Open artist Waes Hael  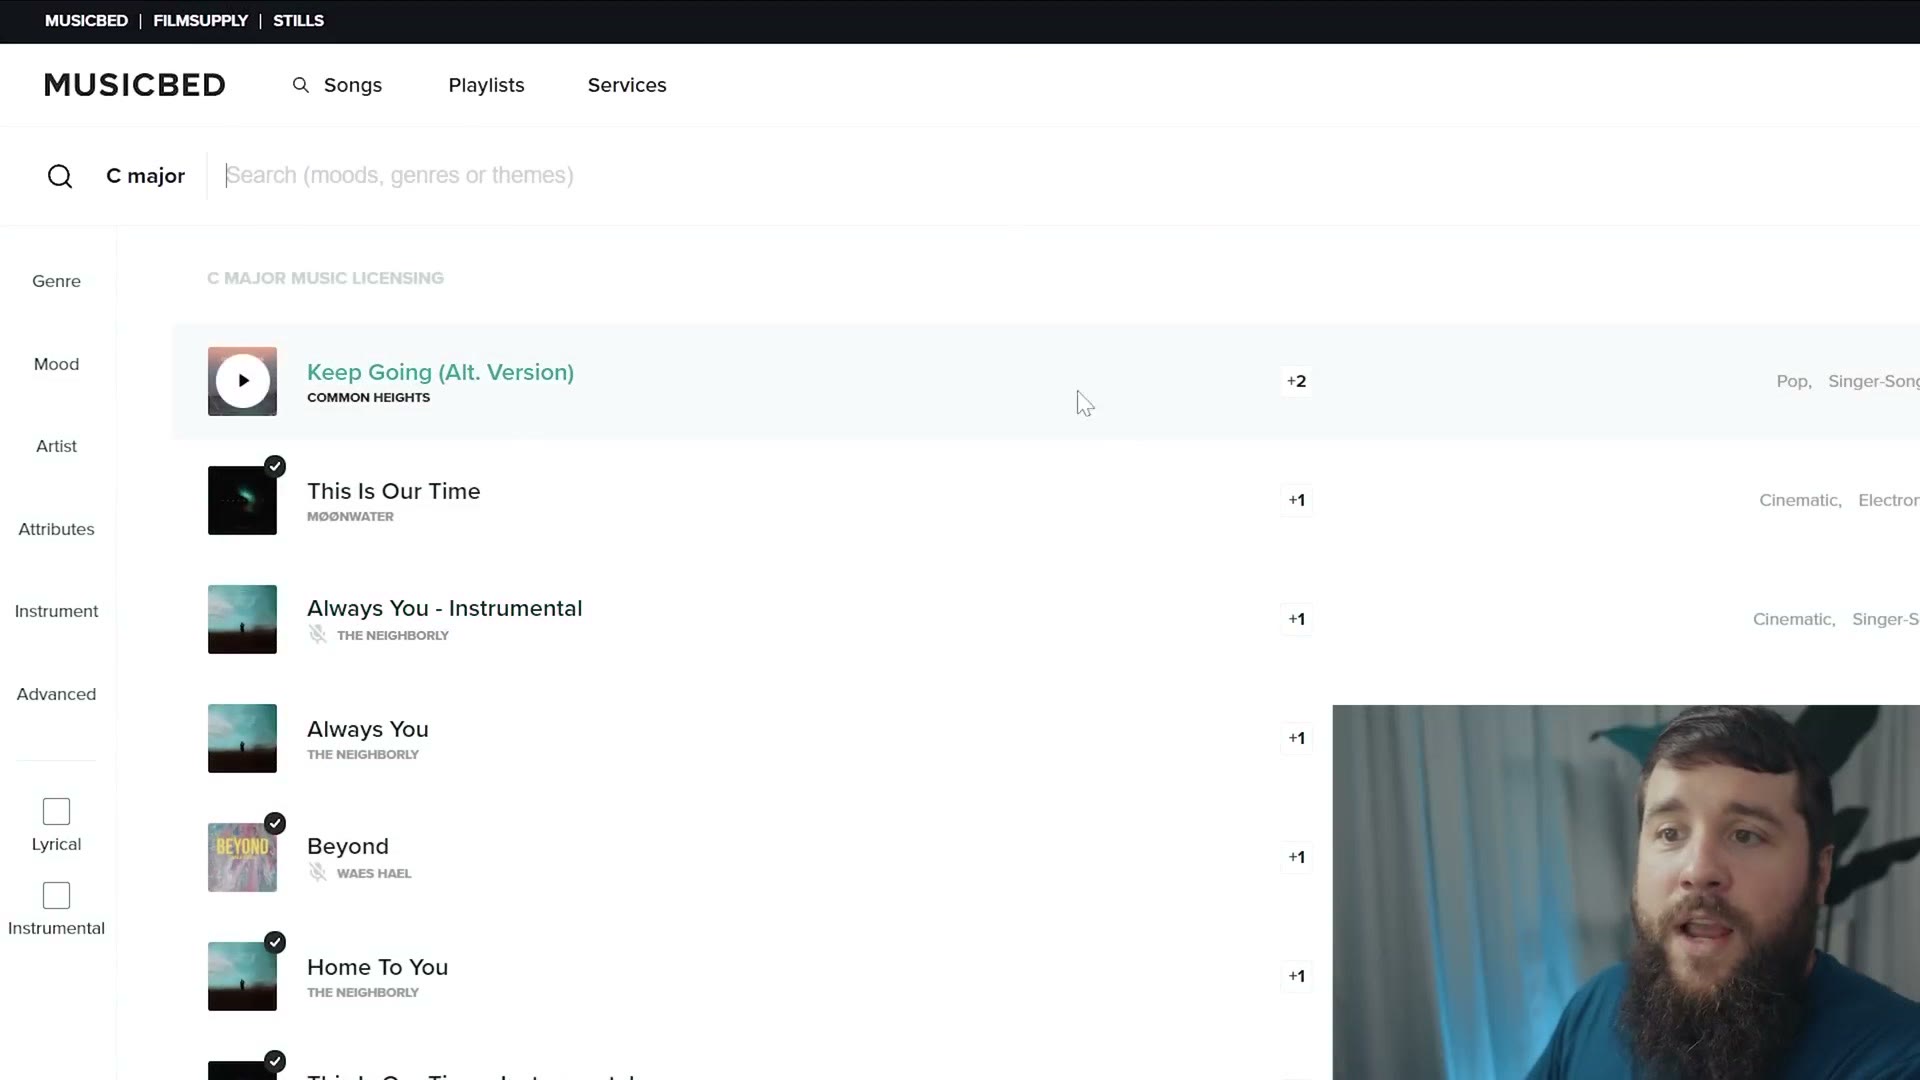(374, 874)
